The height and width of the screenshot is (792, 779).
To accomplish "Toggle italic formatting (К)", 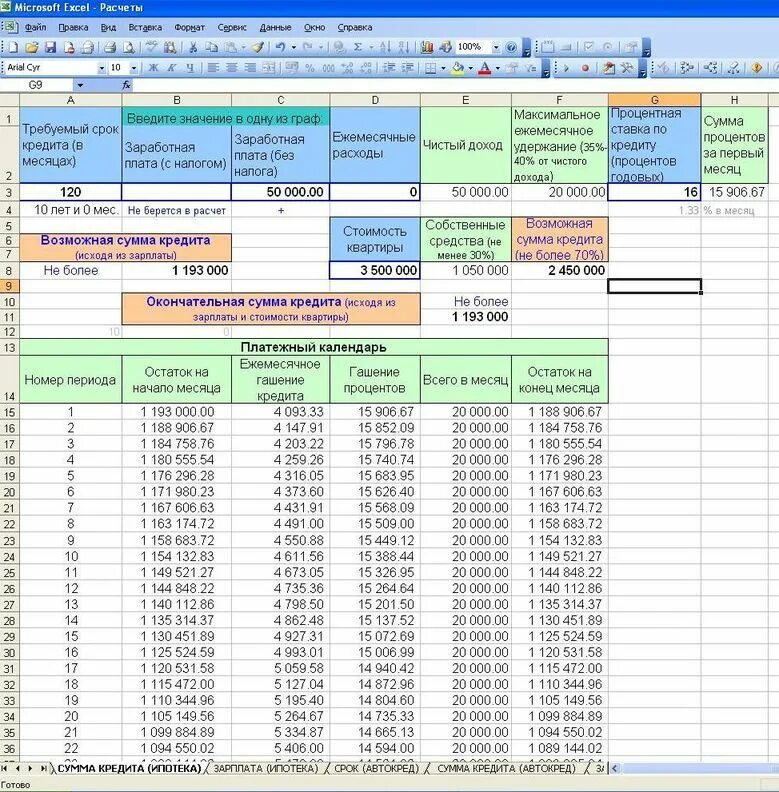I will point(172,68).
